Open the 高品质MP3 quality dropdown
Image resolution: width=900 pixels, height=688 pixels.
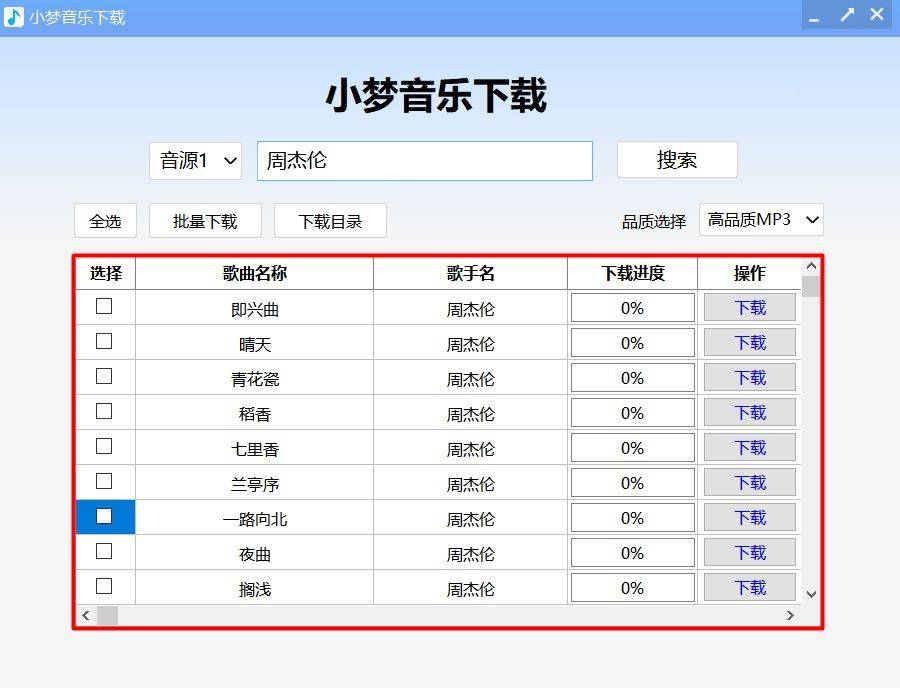click(x=762, y=219)
